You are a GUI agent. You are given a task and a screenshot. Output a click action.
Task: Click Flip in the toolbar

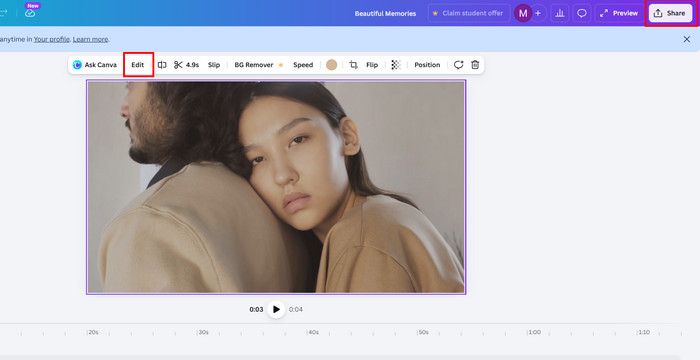click(x=372, y=65)
